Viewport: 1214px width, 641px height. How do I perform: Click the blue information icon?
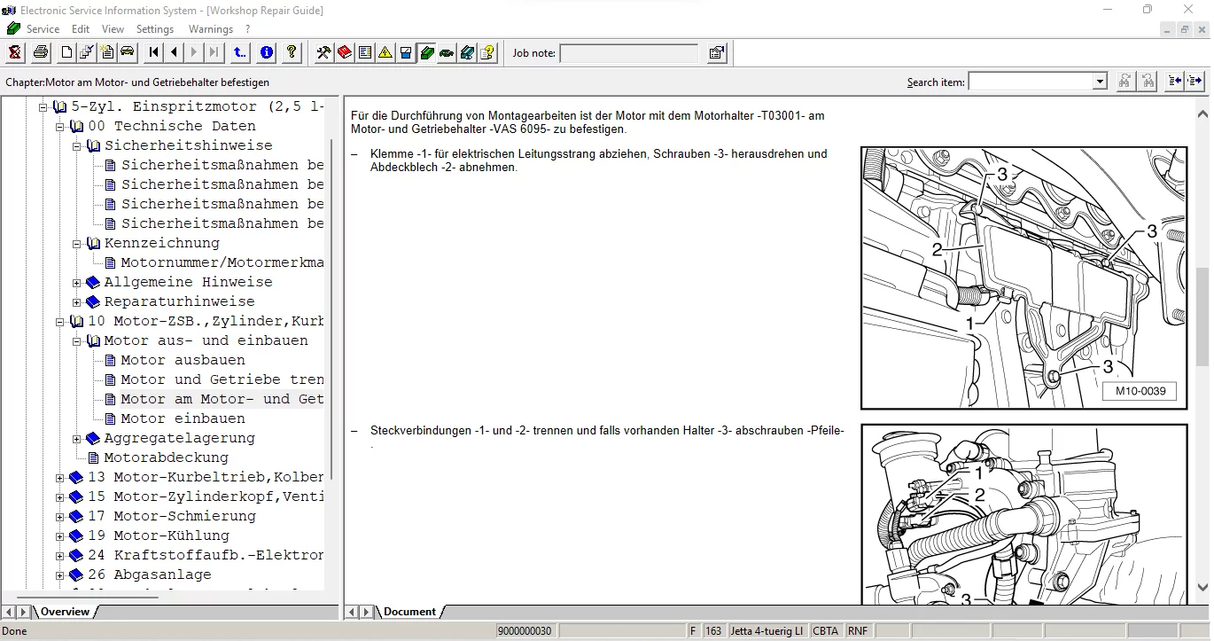tap(266, 53)
